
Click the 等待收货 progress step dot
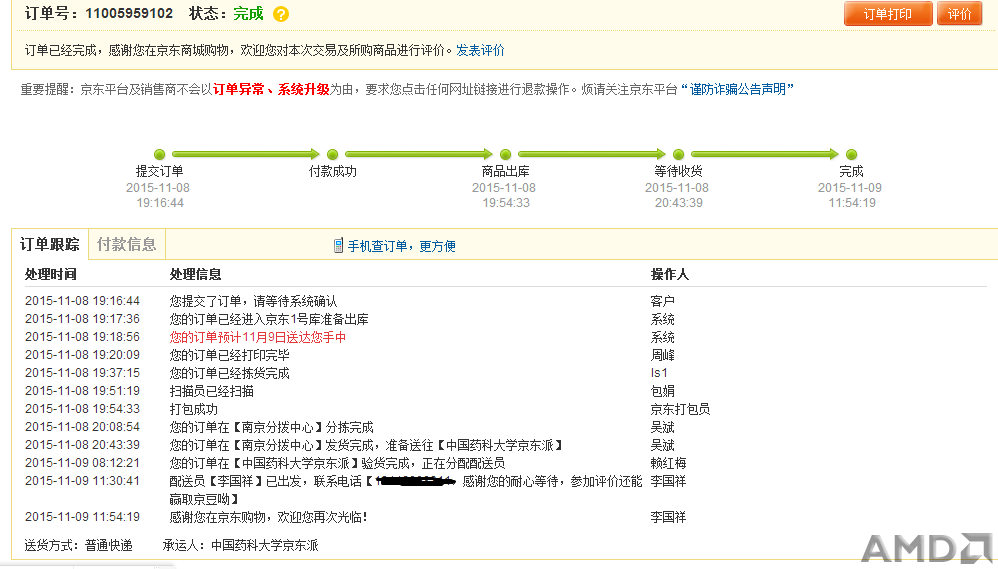point(678,154)
